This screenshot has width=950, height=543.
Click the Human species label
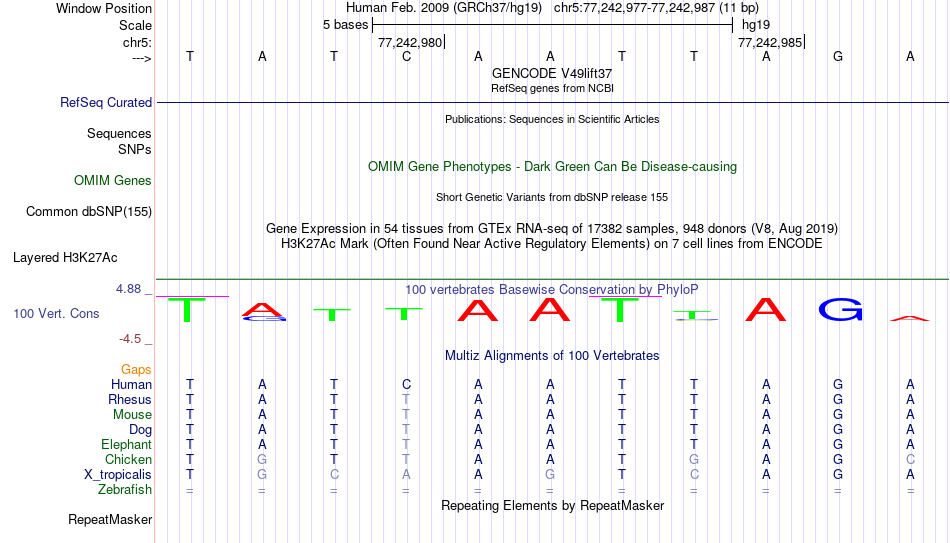tap(131, 385)
